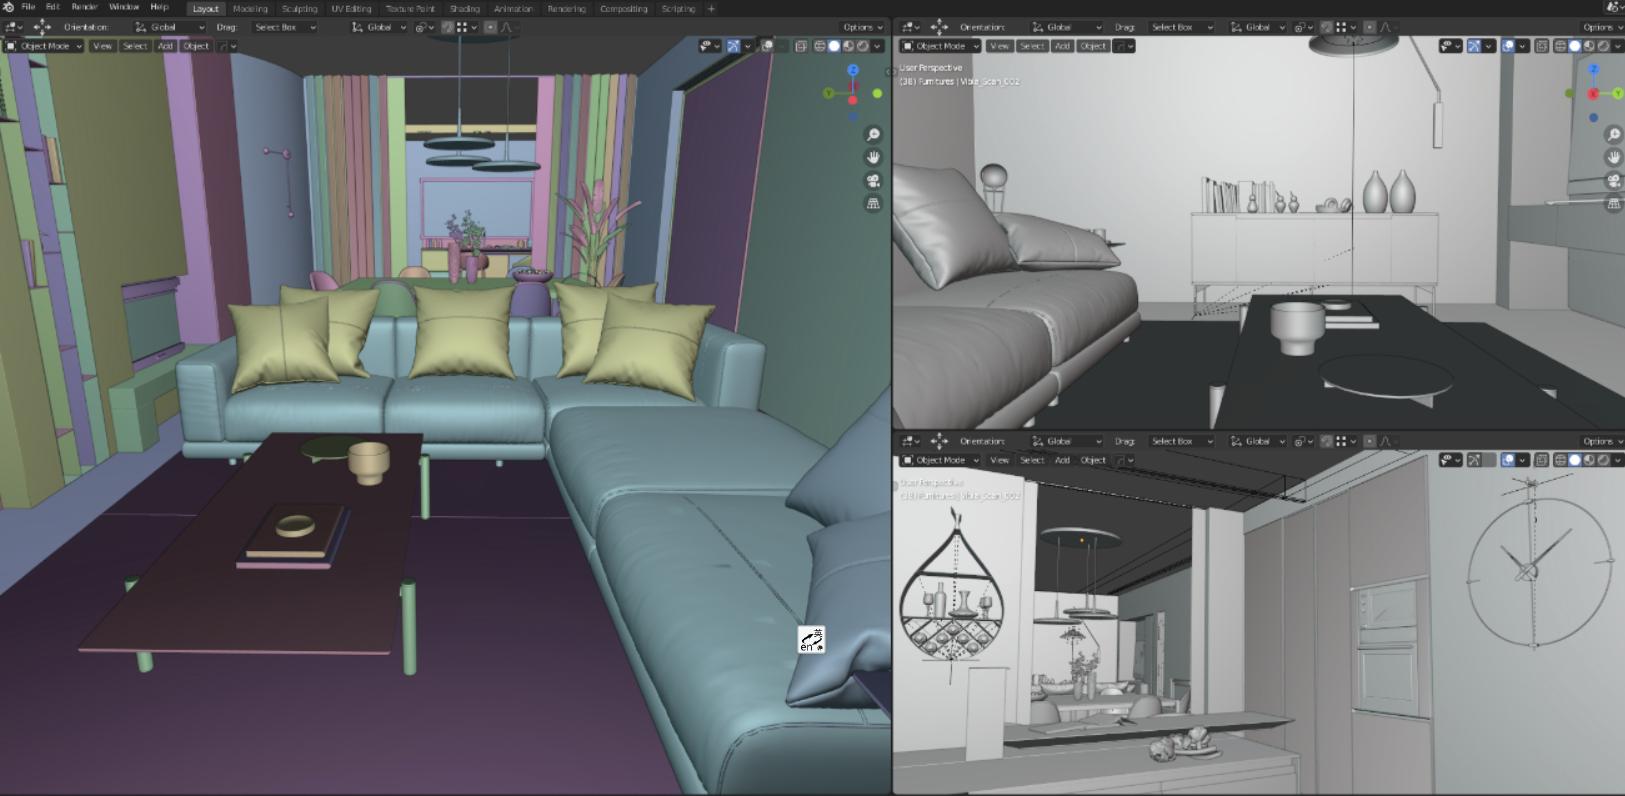Click Select in the bottom-right viewport header
The height and width of the screenshot is (796, 1625).
point(1032,460)
